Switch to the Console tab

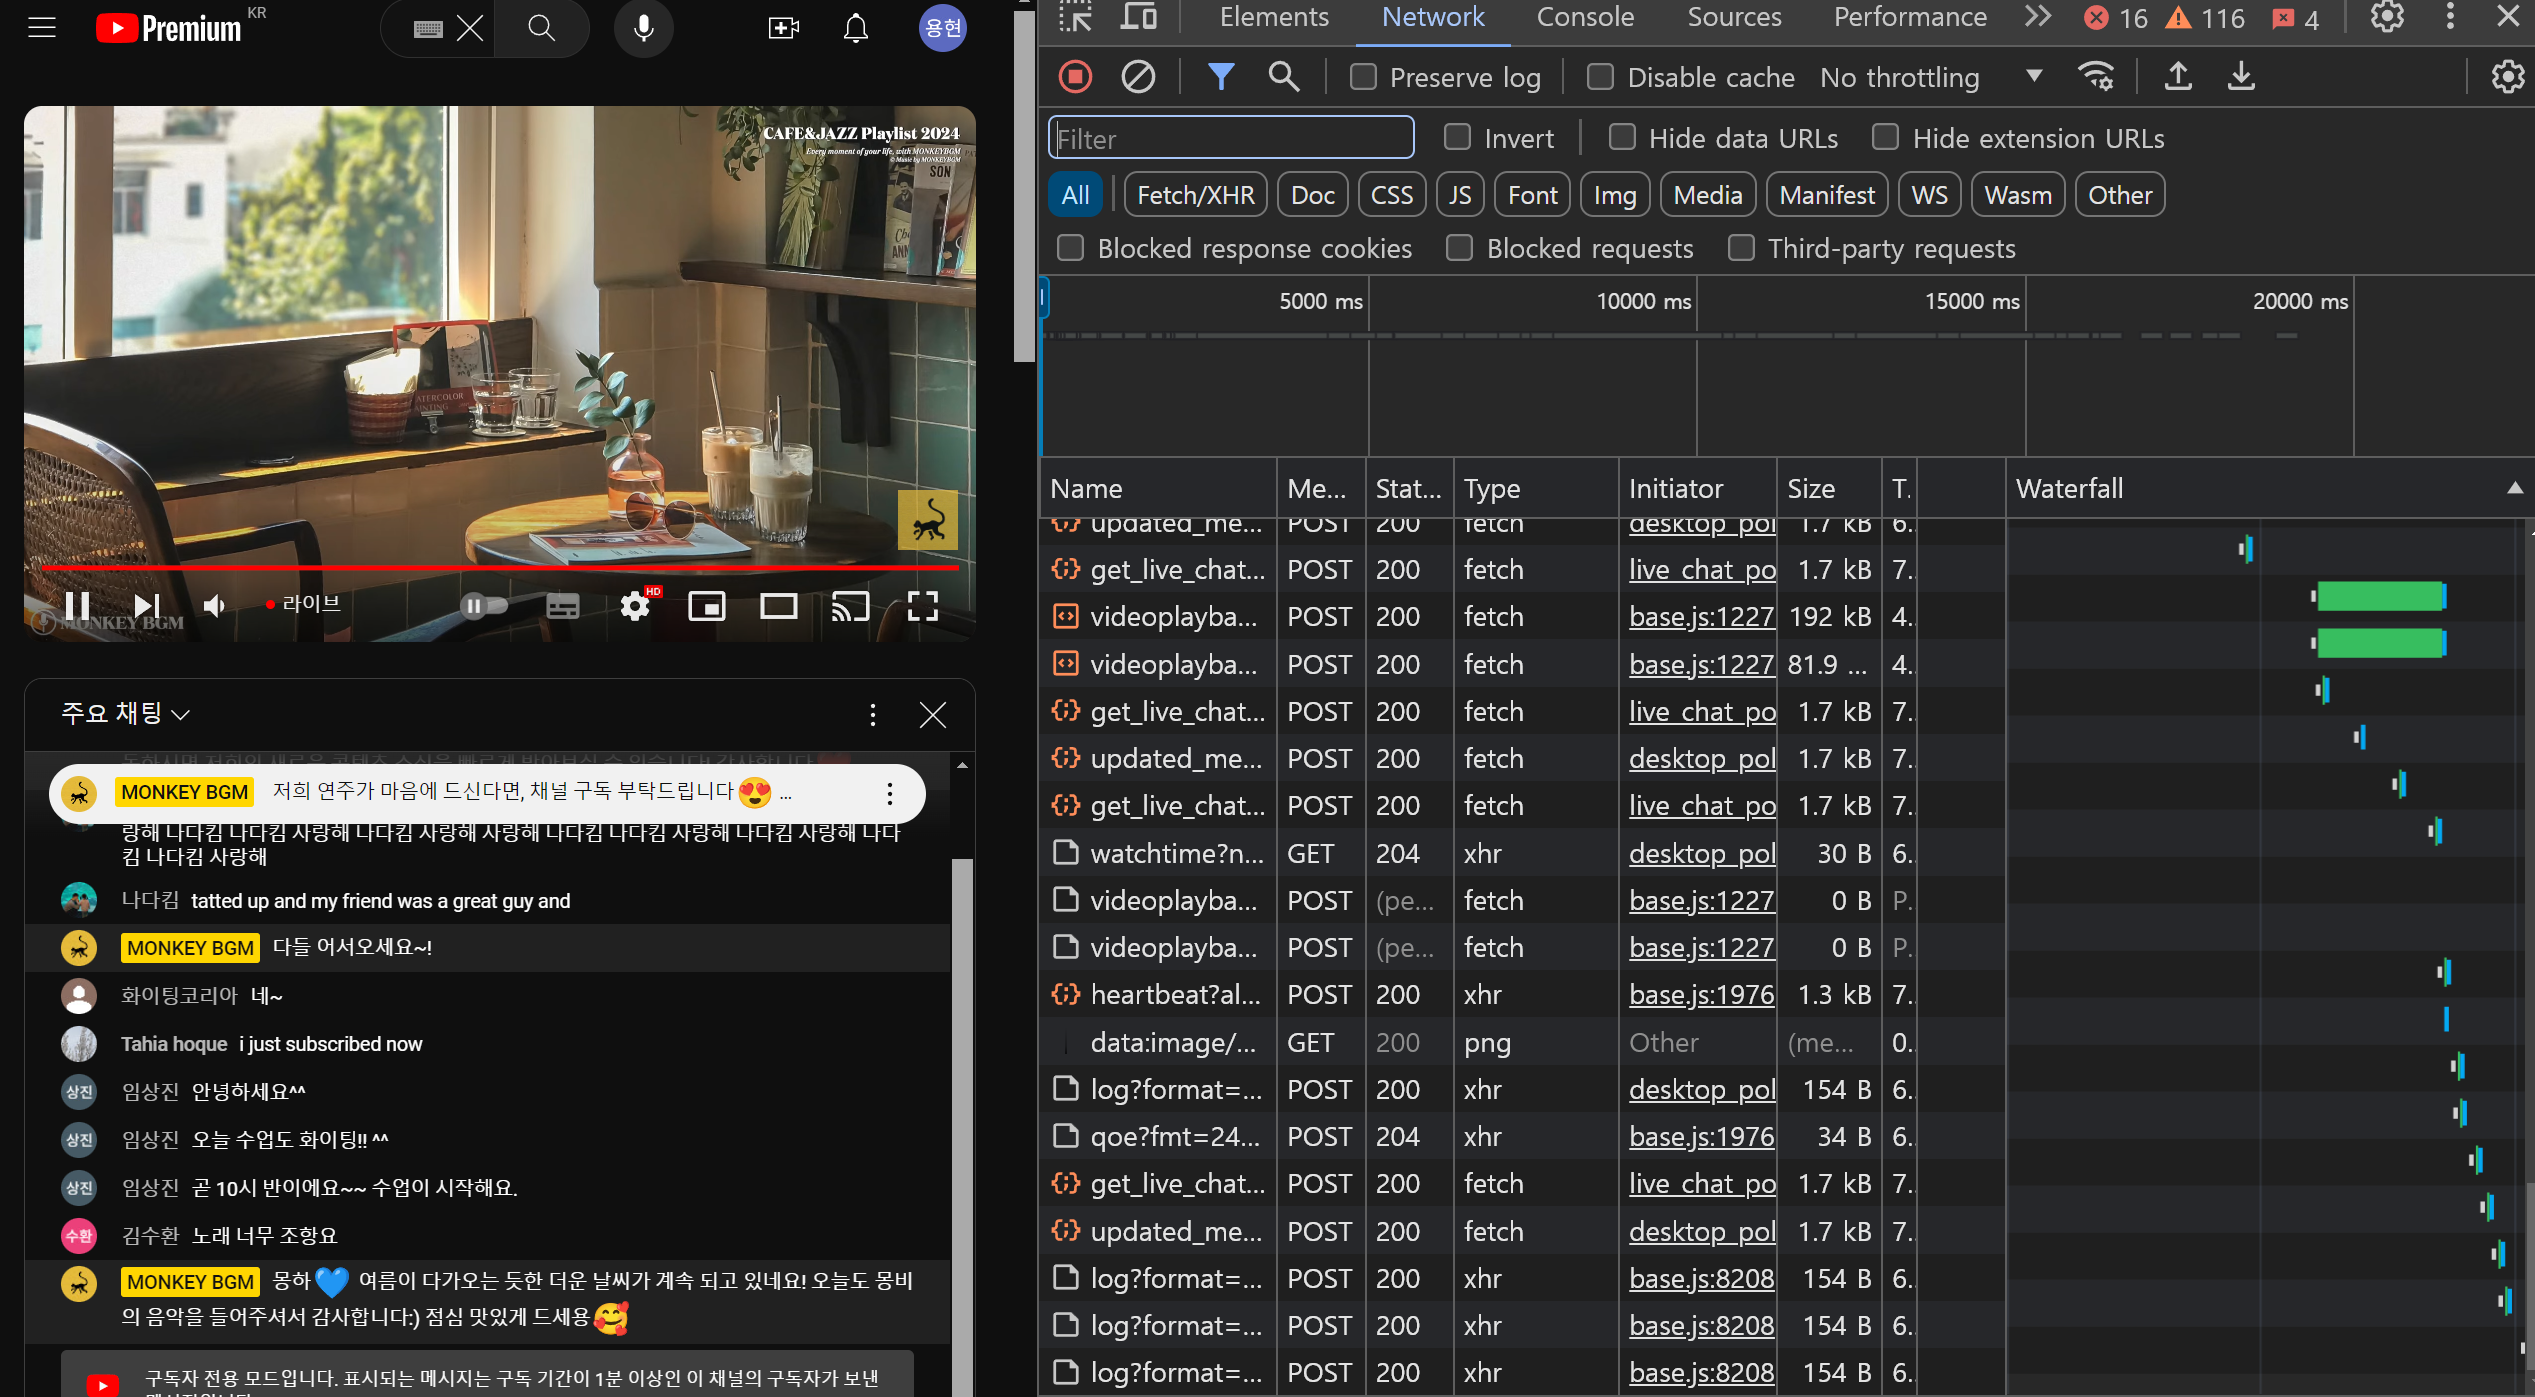point(1585,17)
